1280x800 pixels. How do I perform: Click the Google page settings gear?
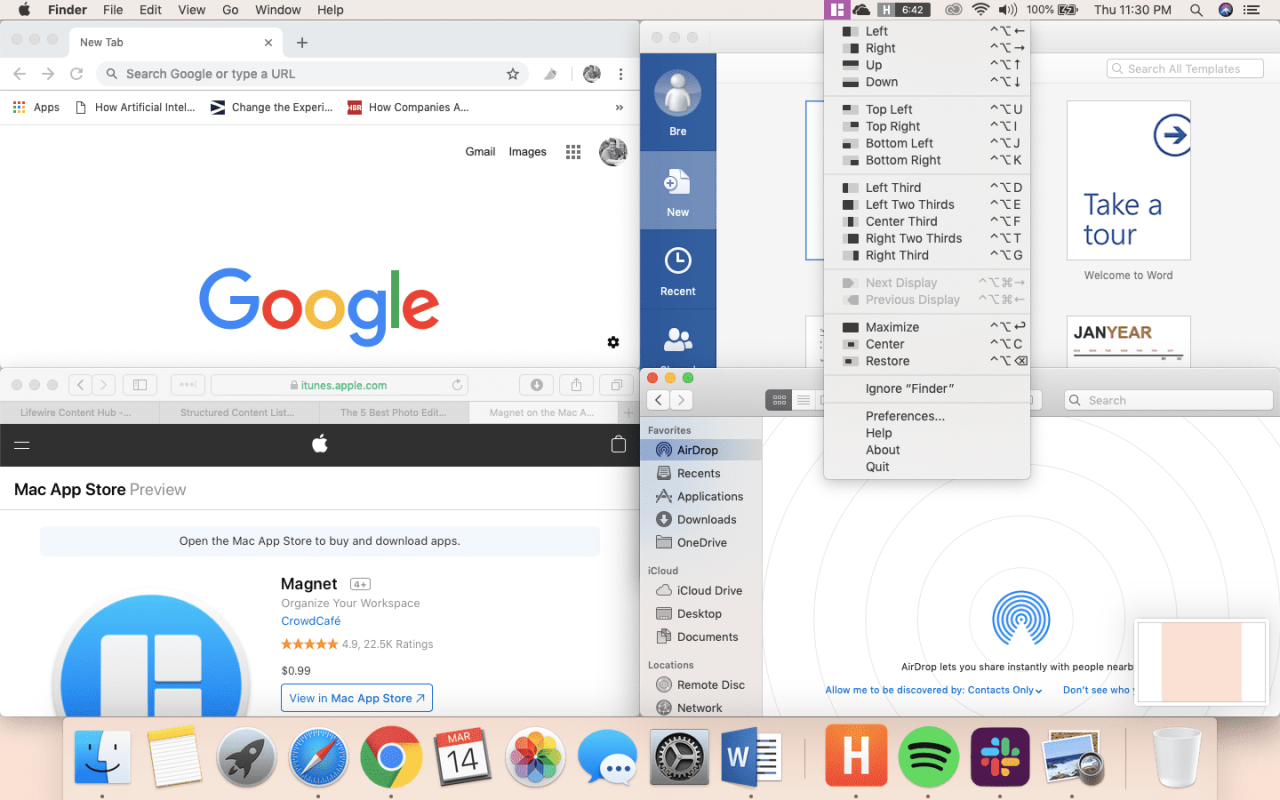[x=613, y=342]
